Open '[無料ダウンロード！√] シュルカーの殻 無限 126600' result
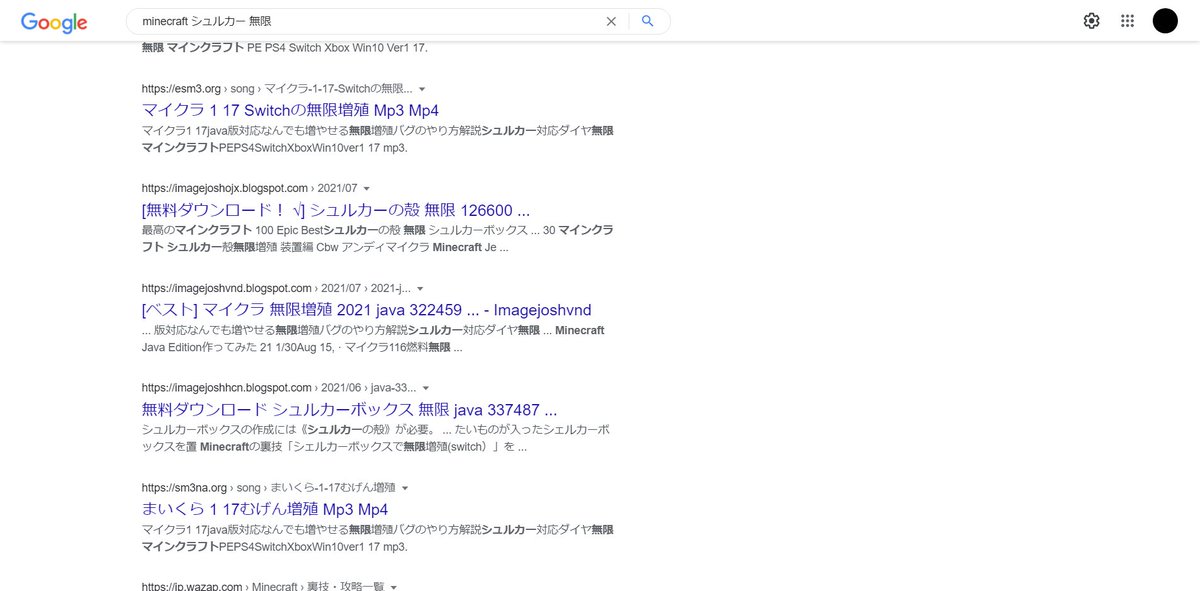The height and width of the screenshot is (591, 1200). point(336,210)
